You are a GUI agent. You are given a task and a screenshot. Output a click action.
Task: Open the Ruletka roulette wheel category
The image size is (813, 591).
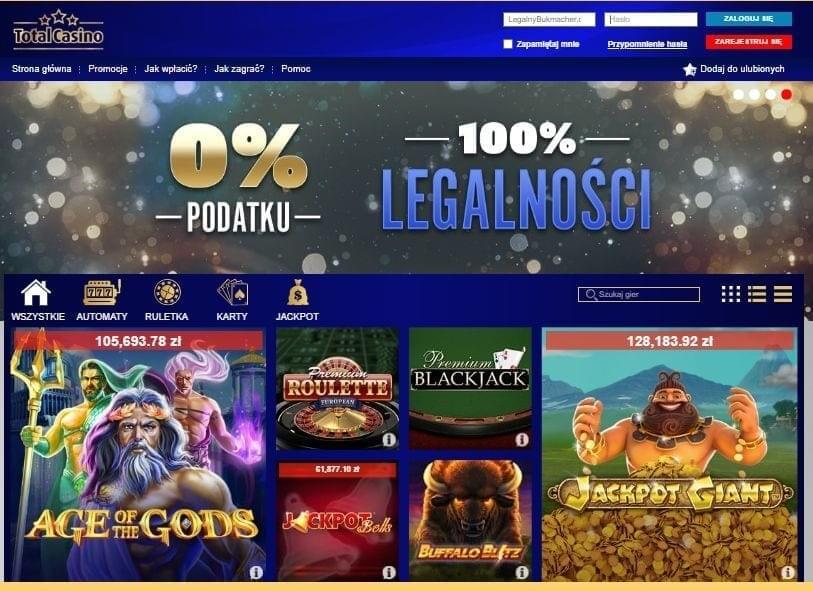167,292
